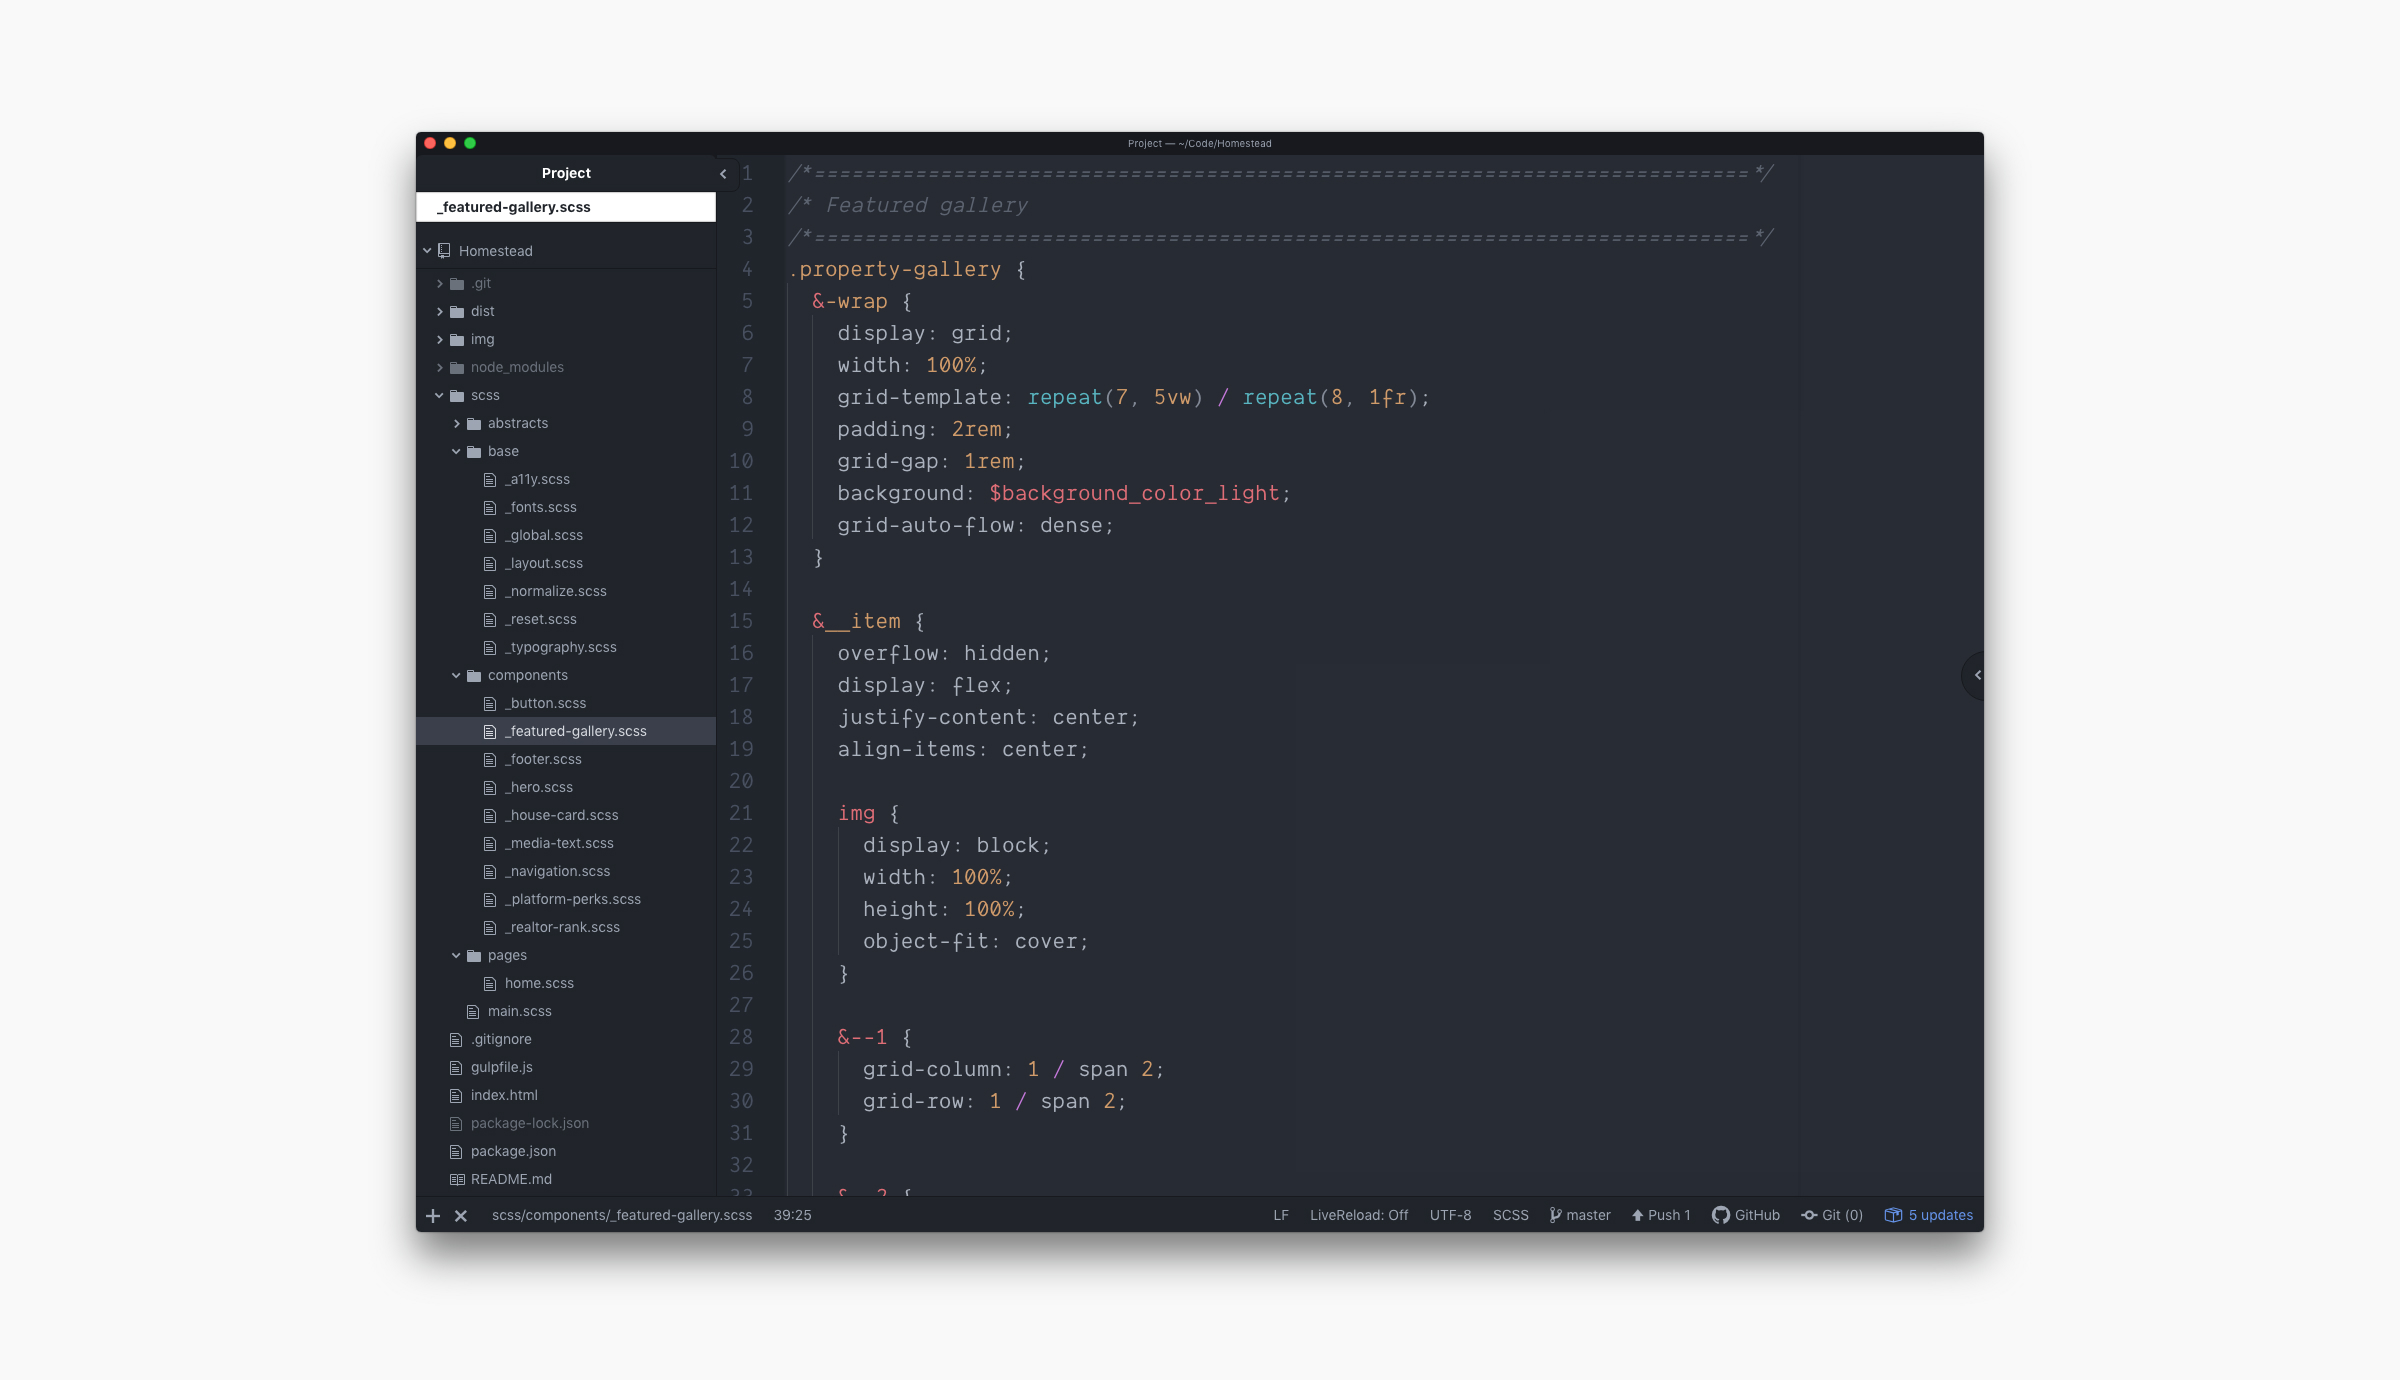
Task: Open the Git (0) panel
Action: pyautogui.click(x=1832, y=1215)
